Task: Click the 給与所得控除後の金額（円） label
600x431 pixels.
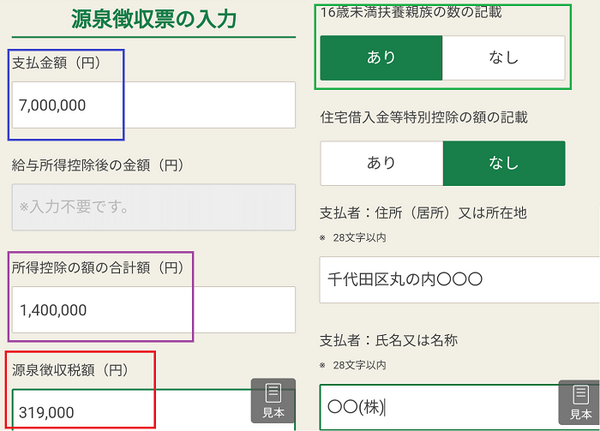Action: [x=98, y=165]
